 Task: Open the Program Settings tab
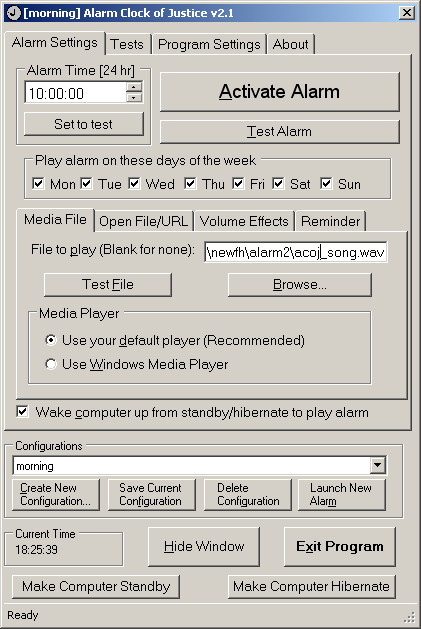coord(209,44)
